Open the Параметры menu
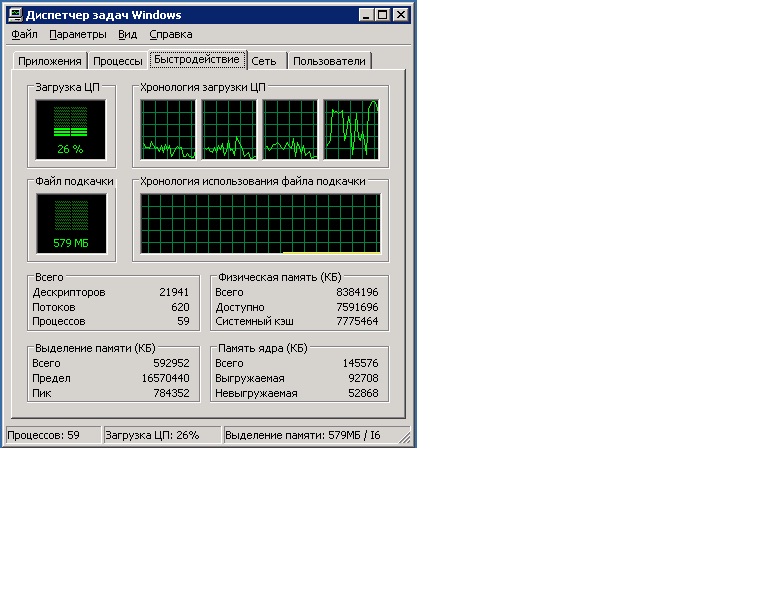The width and height of the screenshot is (768, 614). tap(78, 35)
